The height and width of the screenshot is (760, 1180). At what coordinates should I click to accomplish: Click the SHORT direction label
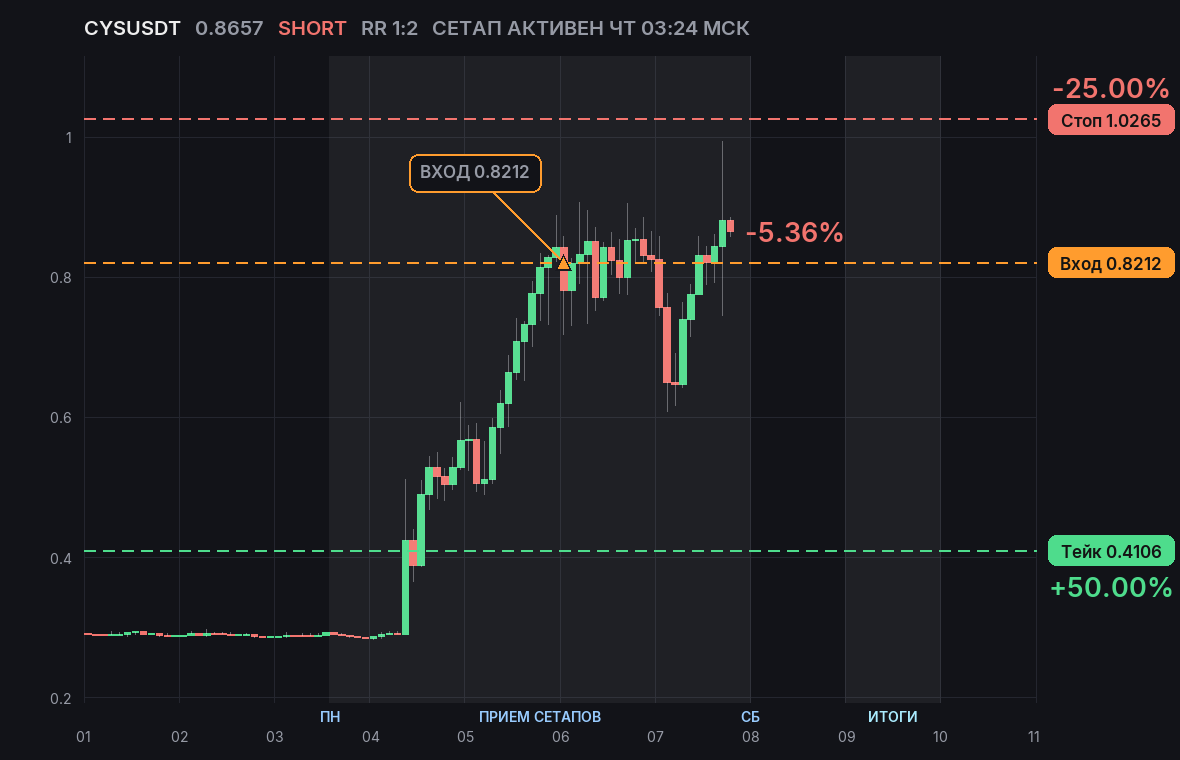pyautogui.click(x=312, y=29)
